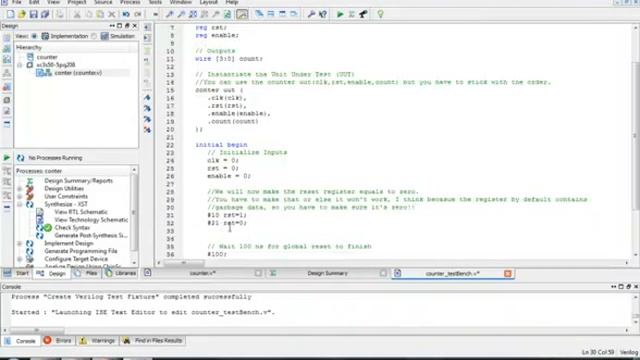Show the Errors console tab

[x=58, y=340]
